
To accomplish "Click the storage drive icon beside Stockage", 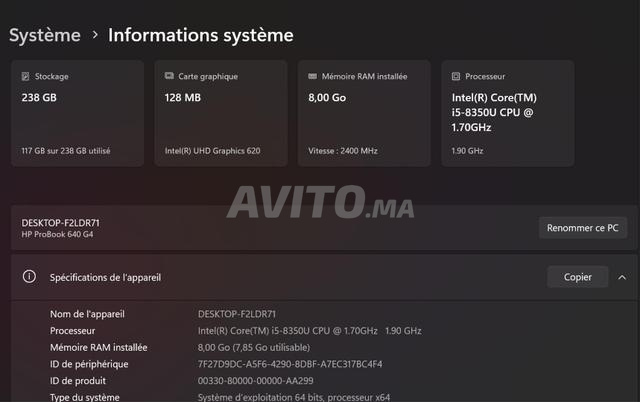I will 26,76.
